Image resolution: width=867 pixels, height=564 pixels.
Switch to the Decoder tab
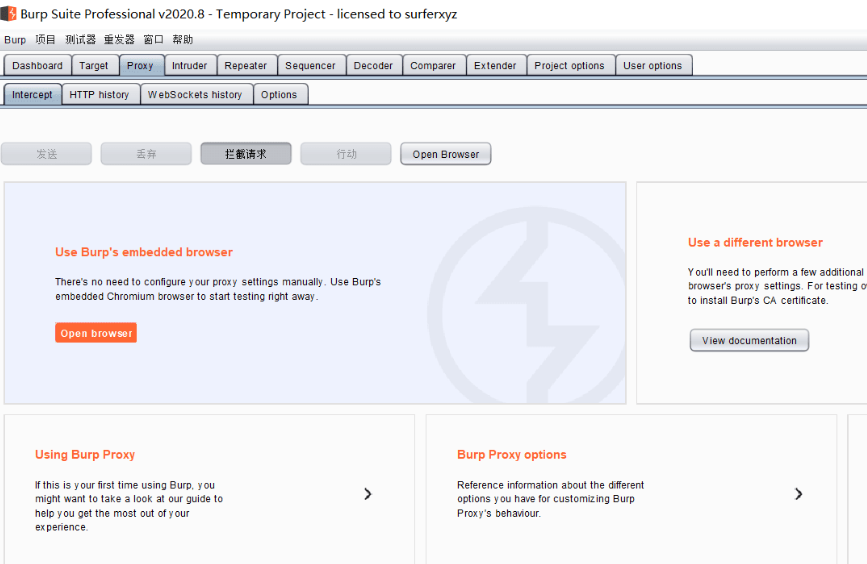373,65
